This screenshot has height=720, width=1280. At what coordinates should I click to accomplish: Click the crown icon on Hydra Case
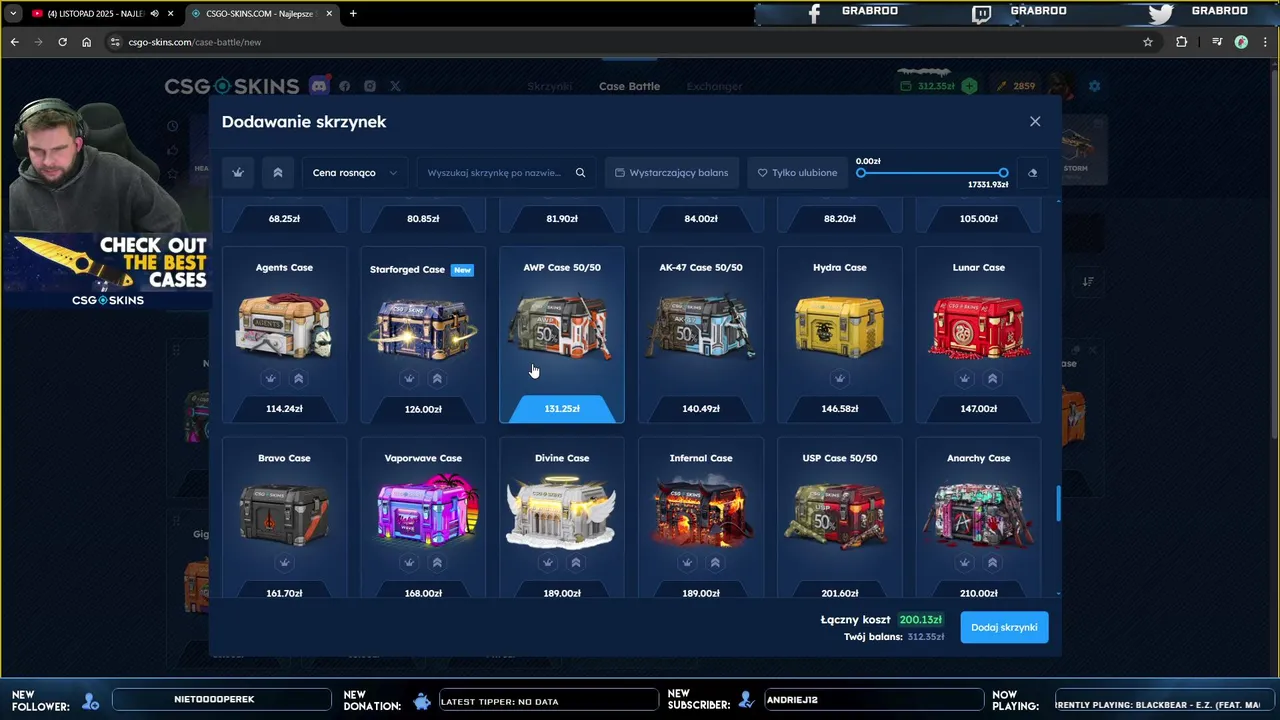click(840, 378)
